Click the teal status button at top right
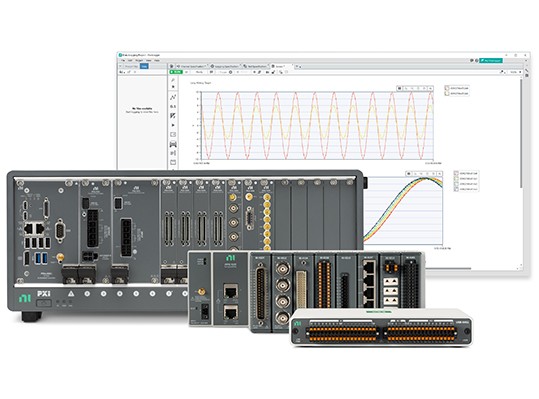Image resolution: width=539 pixels, height=399 pixels. coord(491,60)
